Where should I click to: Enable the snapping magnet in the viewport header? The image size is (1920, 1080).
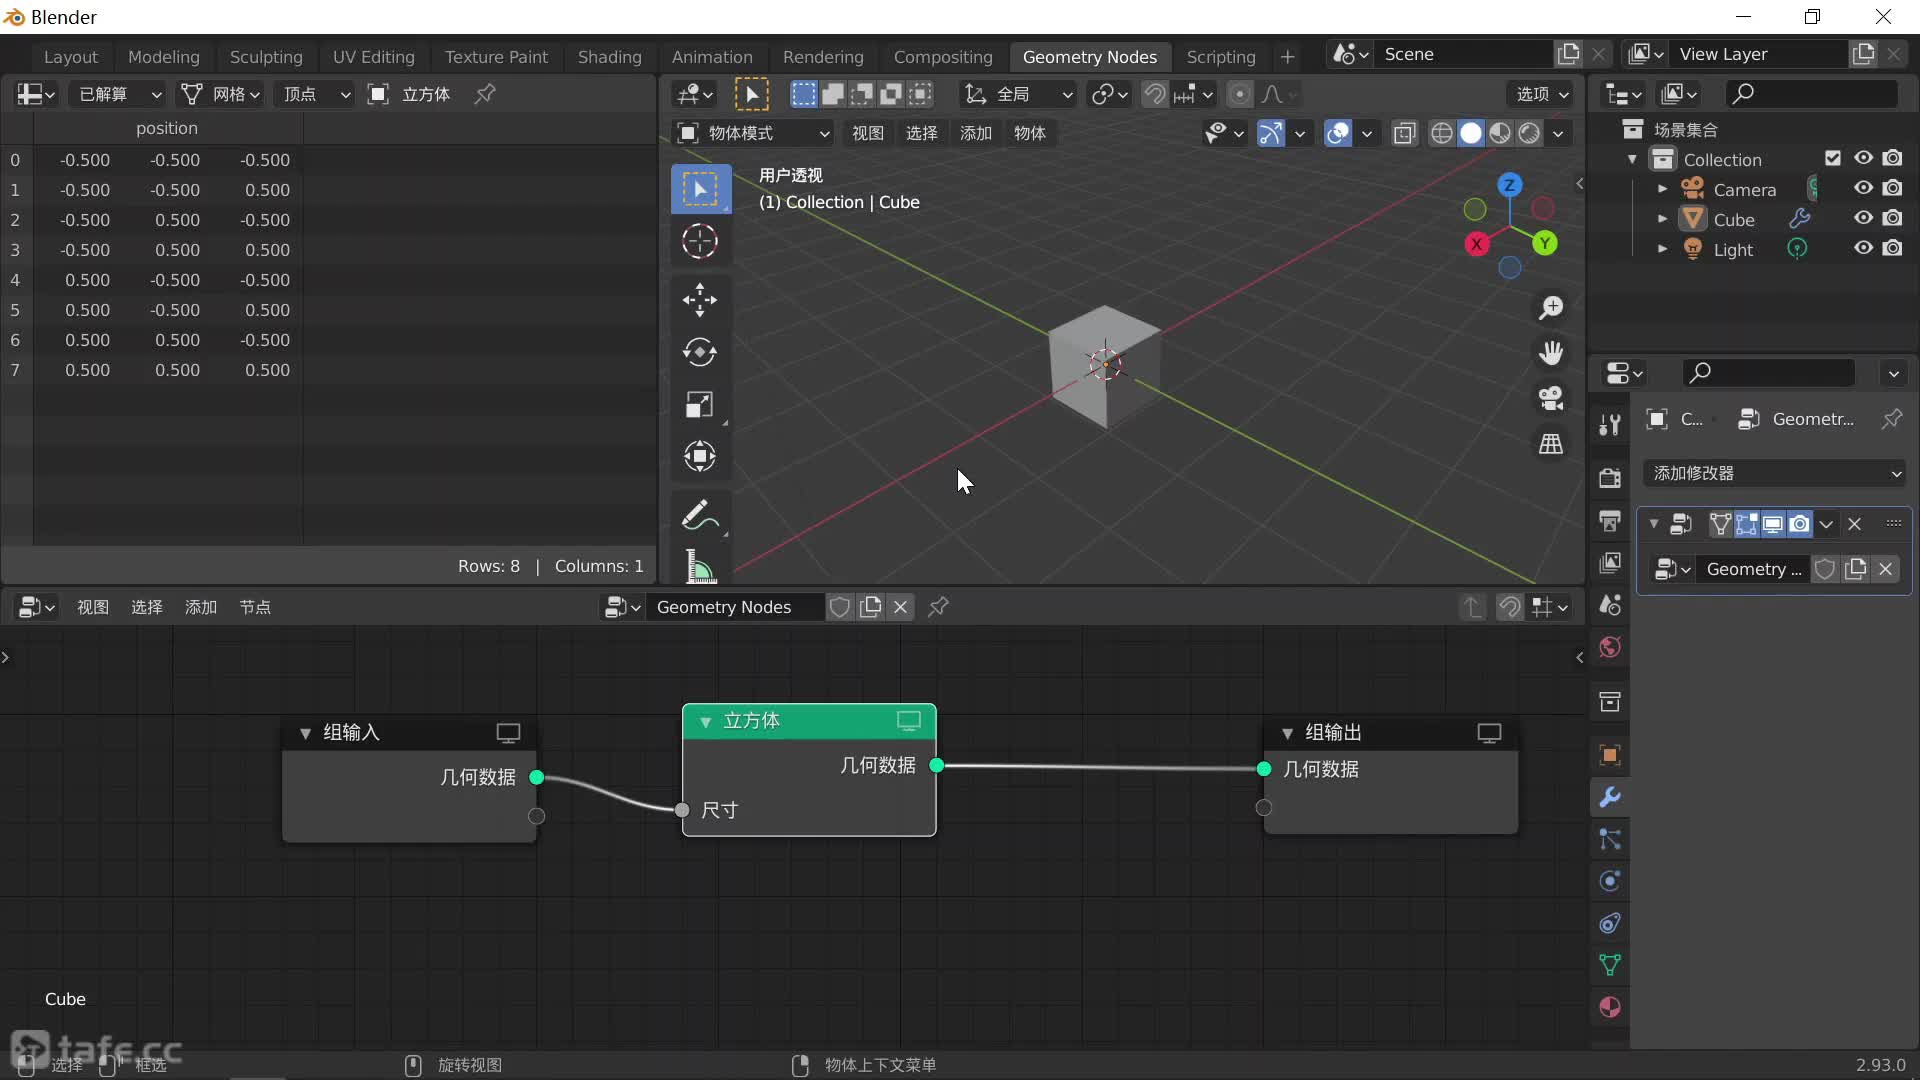[1155, 94]
